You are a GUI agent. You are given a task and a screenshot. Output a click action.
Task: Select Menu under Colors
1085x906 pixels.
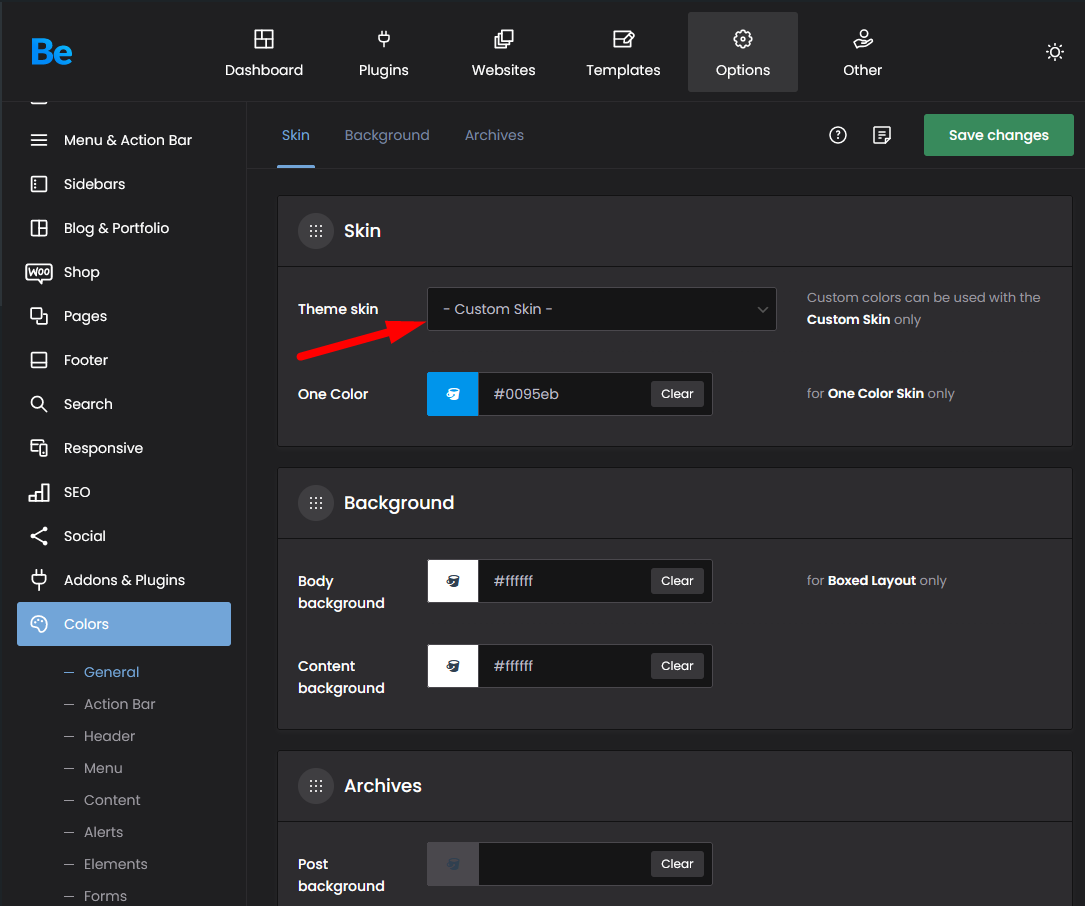(x=103, y=768)
